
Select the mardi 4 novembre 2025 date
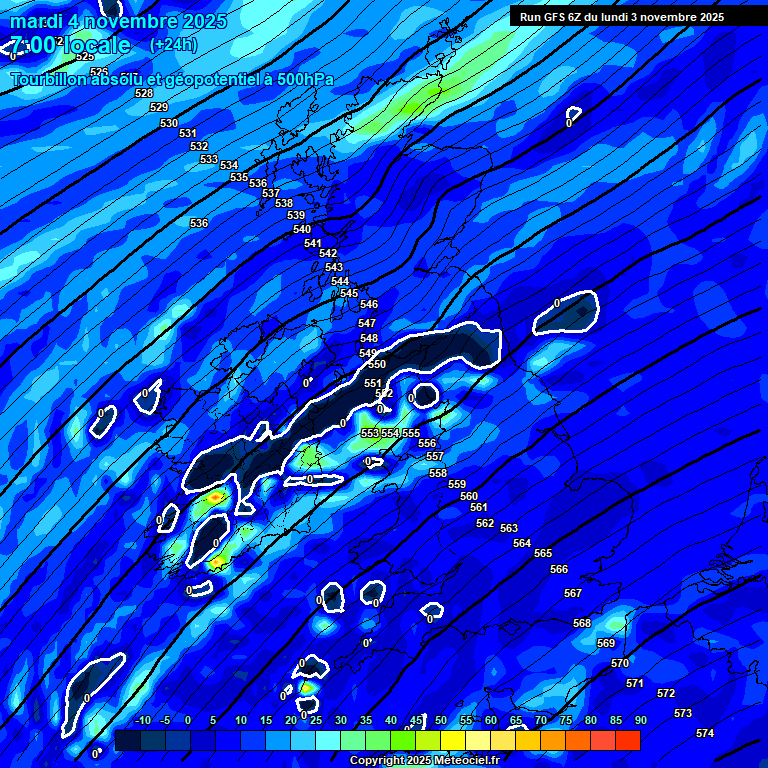(x=118, y=21)
